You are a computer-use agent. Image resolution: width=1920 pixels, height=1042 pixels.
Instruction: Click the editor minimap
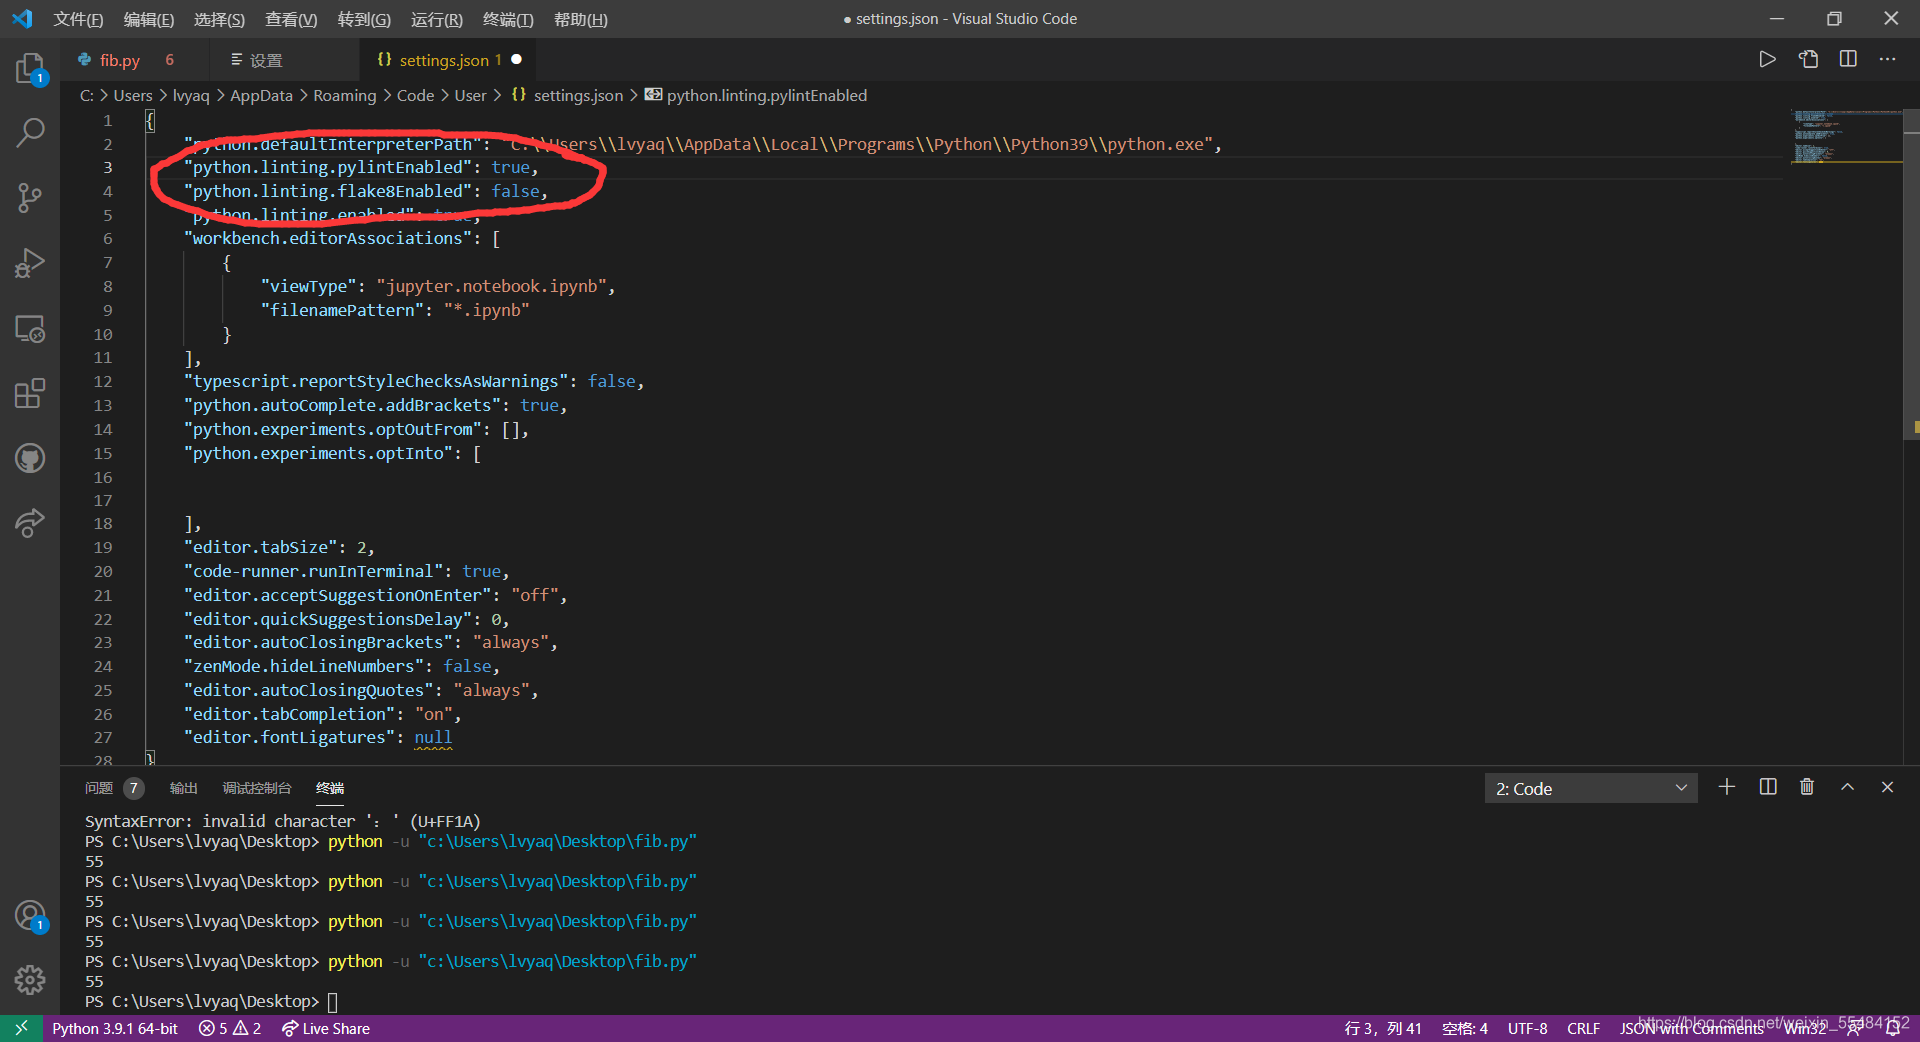[x=1846, y=136]
